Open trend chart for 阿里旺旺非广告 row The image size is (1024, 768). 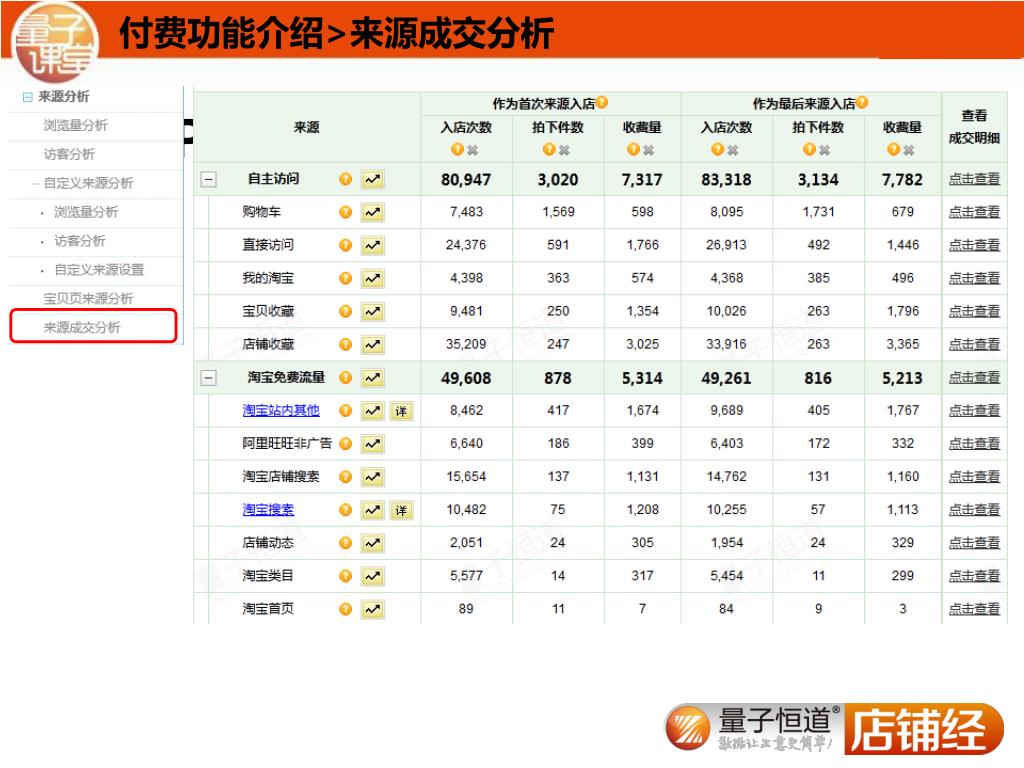372,444
